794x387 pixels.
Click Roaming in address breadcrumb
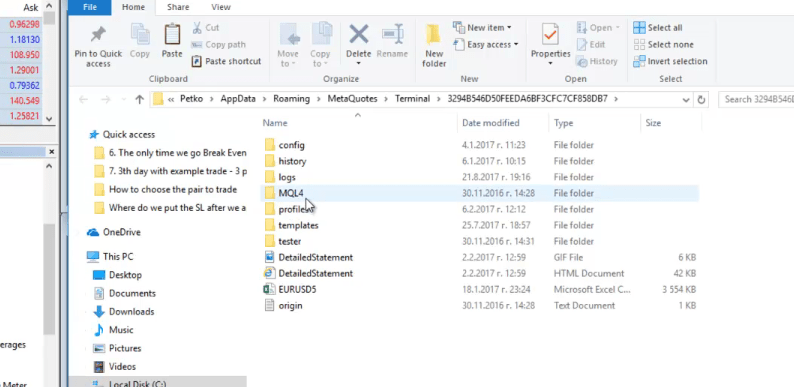[x=291, y=99]
